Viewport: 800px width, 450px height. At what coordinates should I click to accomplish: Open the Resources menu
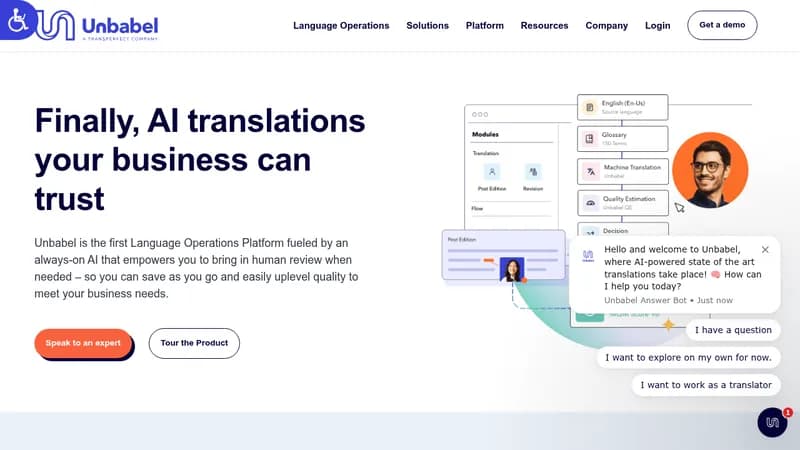pos(544,26)
